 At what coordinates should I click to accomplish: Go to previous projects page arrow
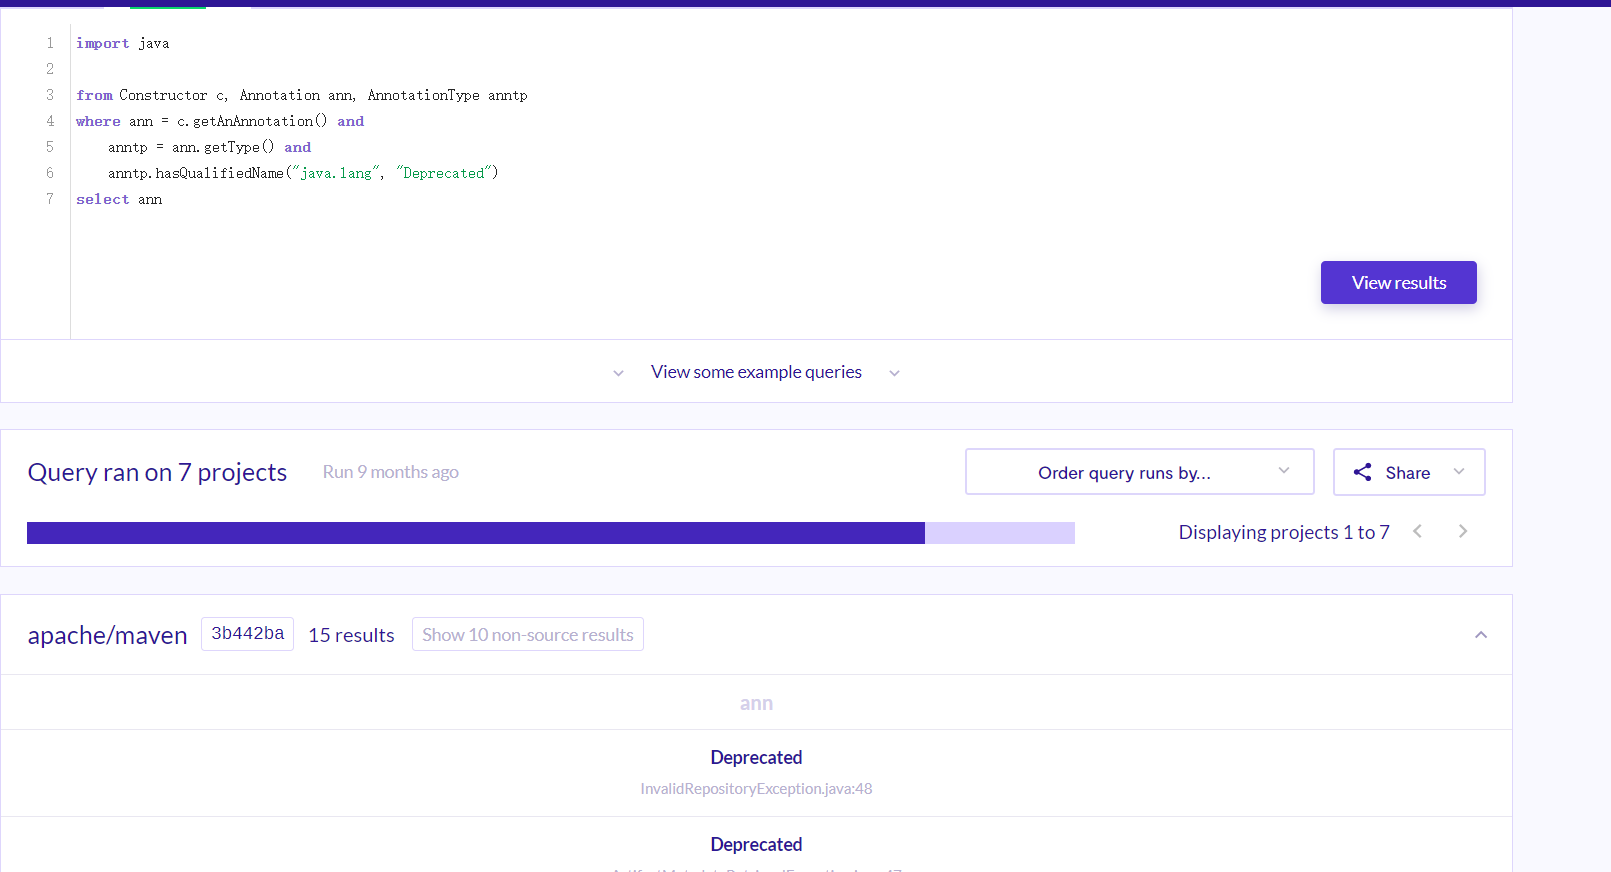tap(1417, 531)
